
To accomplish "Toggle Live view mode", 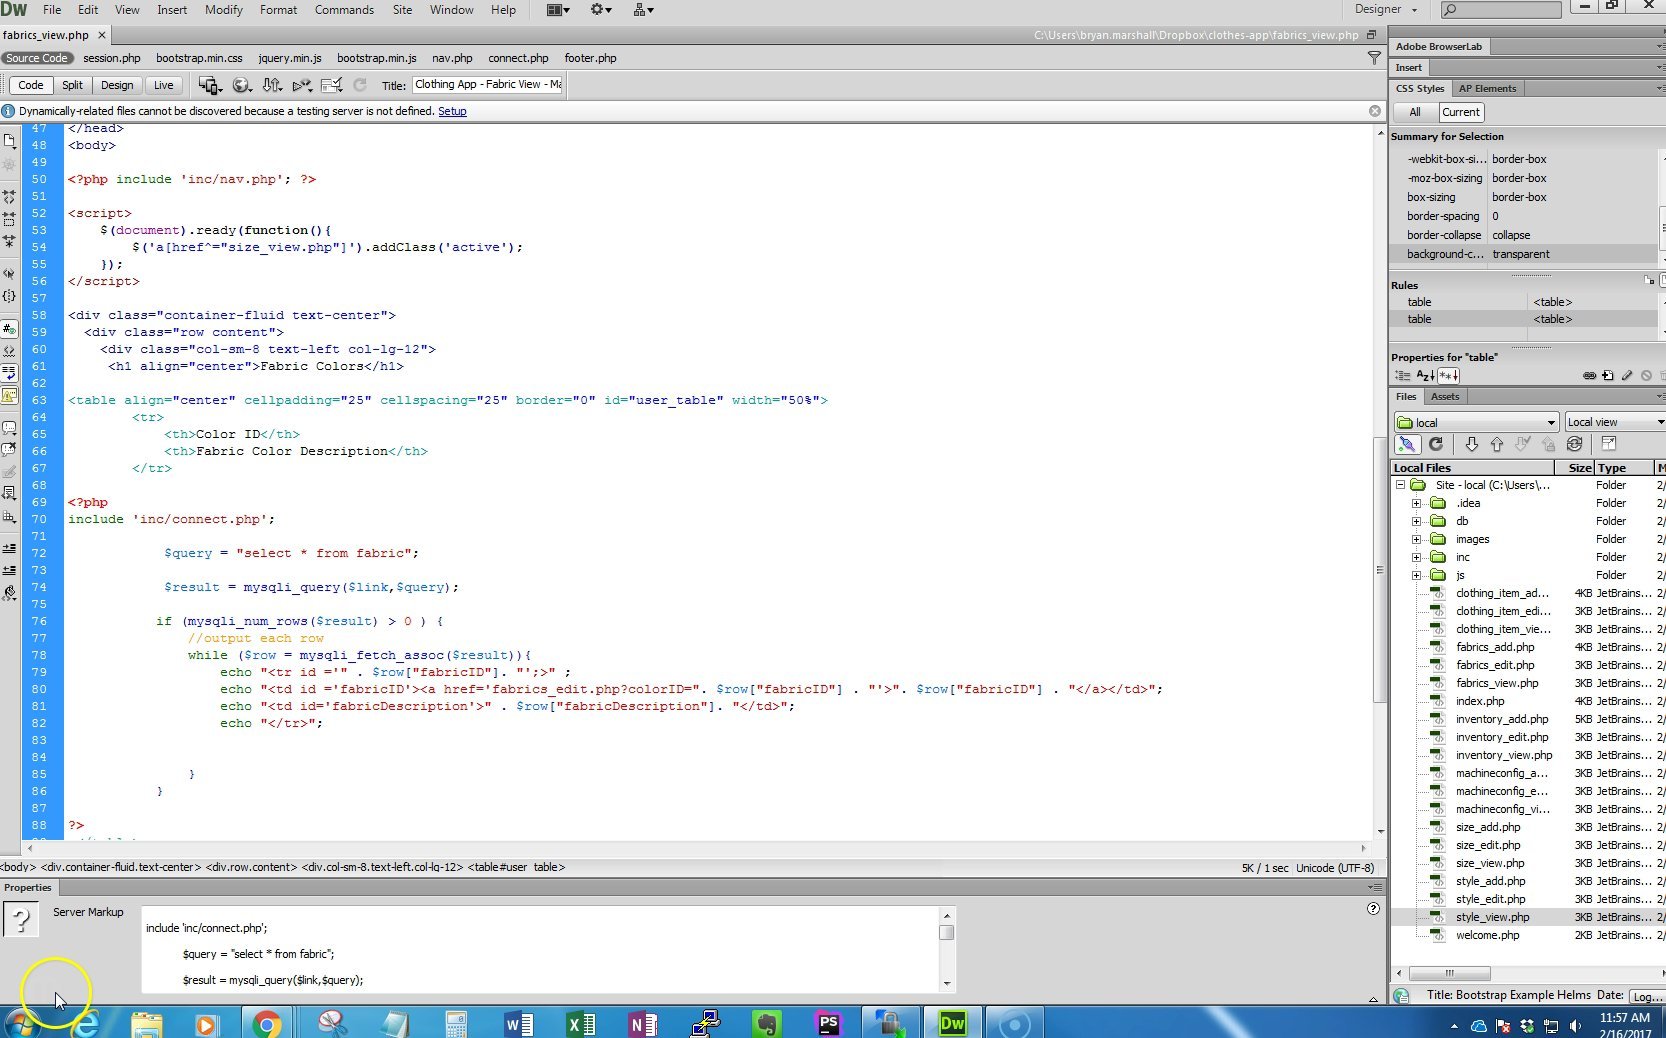I will pos(163,86).
